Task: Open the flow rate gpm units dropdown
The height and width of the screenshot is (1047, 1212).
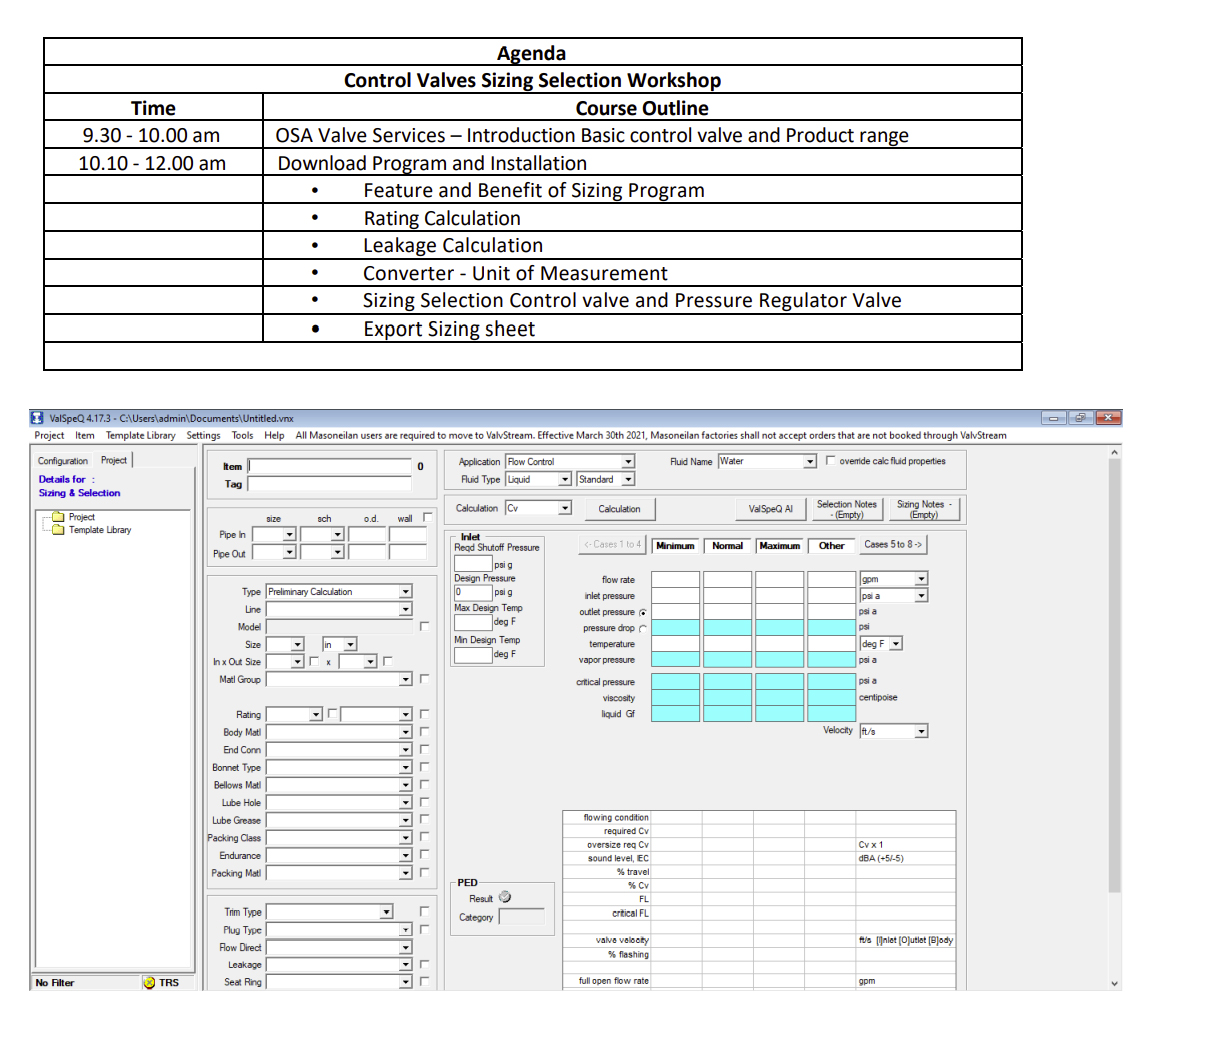Action: (921, 579)
